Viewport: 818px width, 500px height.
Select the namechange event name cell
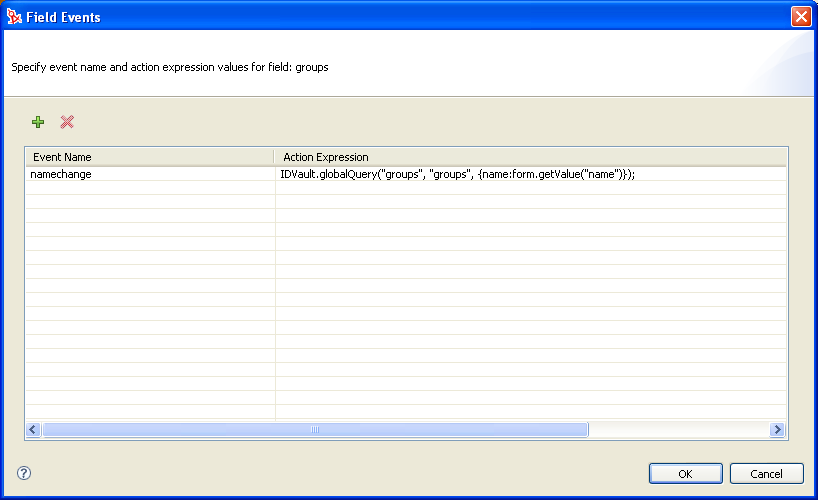(x=150, y=174)
